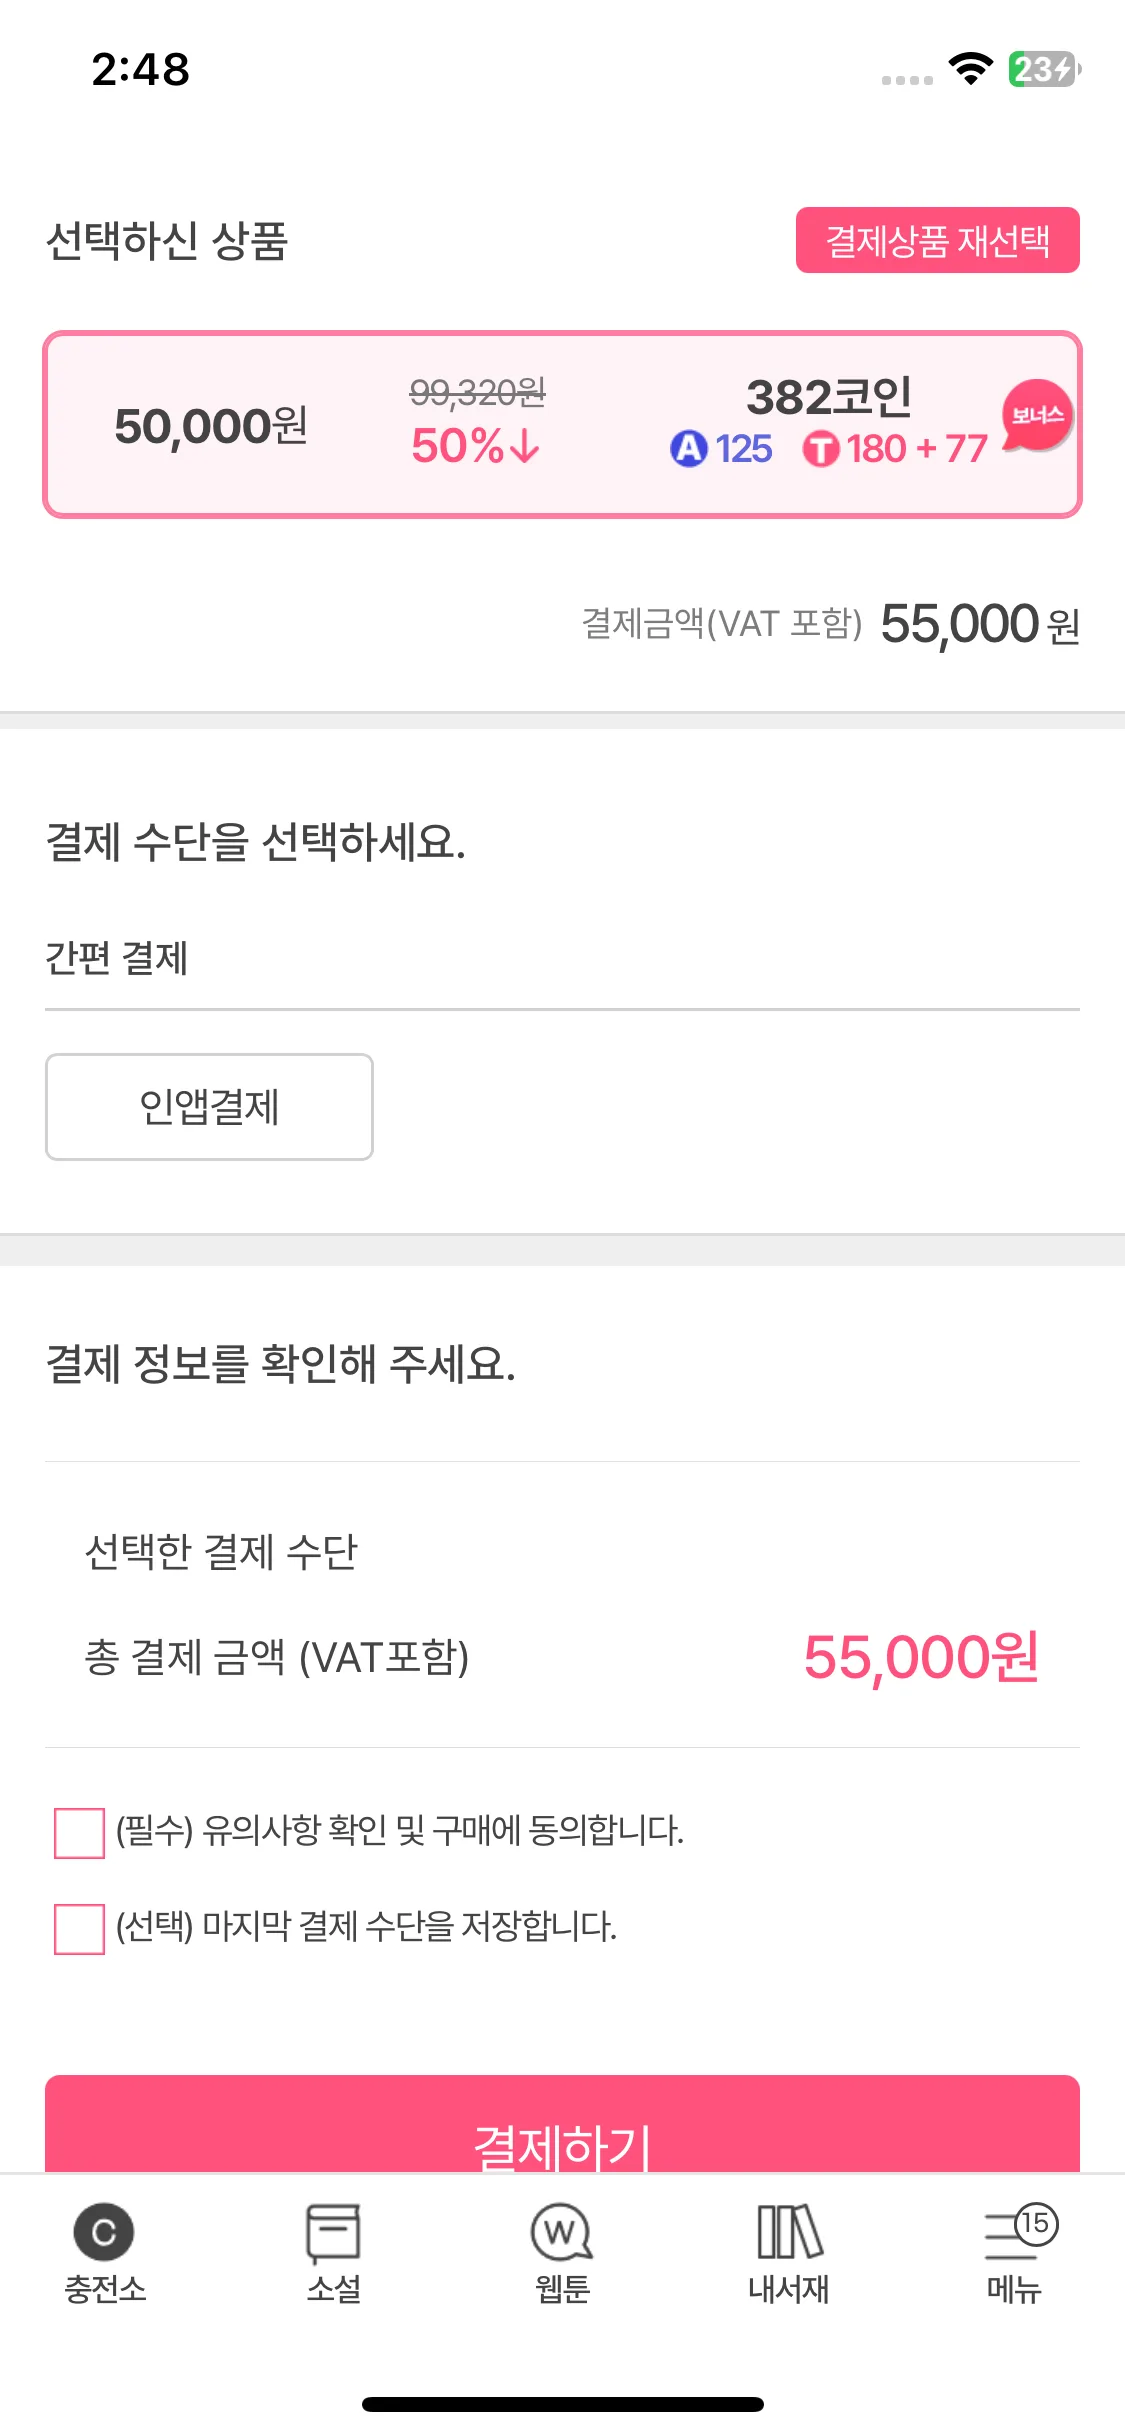Tap the 선택한 결제 수단 row
Screen dimensions: 1125x2436
point(562,1552)
